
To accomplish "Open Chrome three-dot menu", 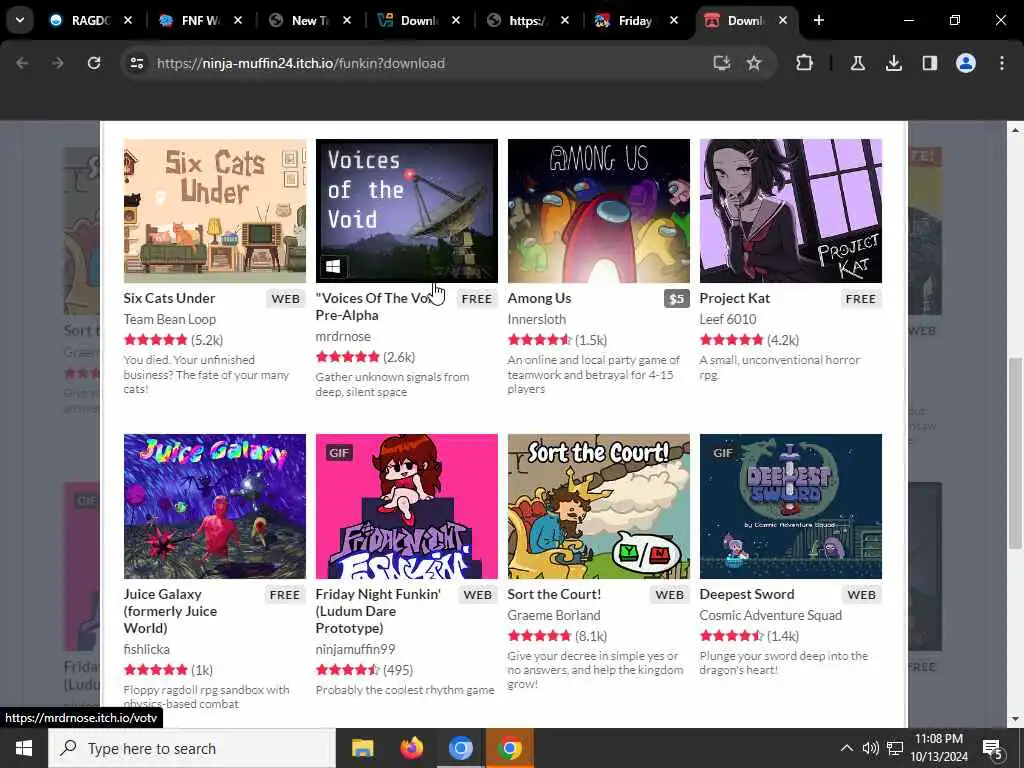I will click(1002, 63).
